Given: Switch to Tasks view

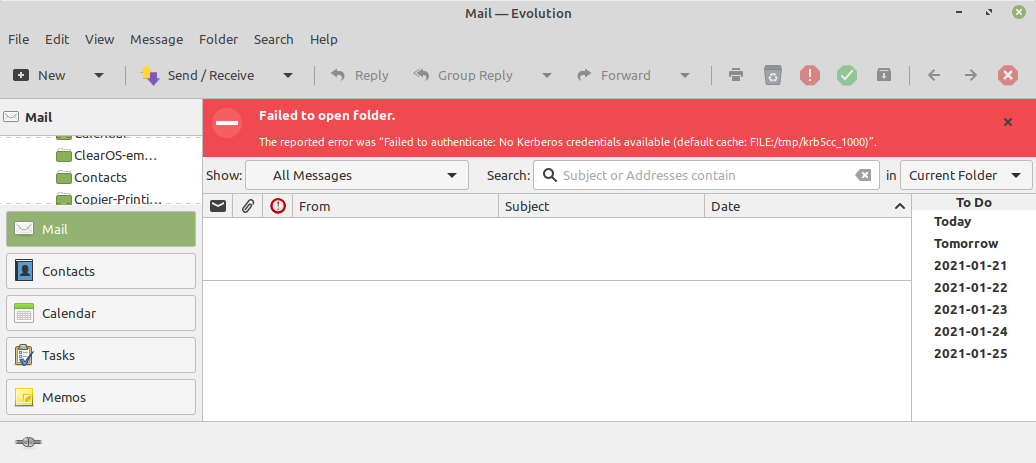Looking at the screenshot, I should (x=101, y=355).
